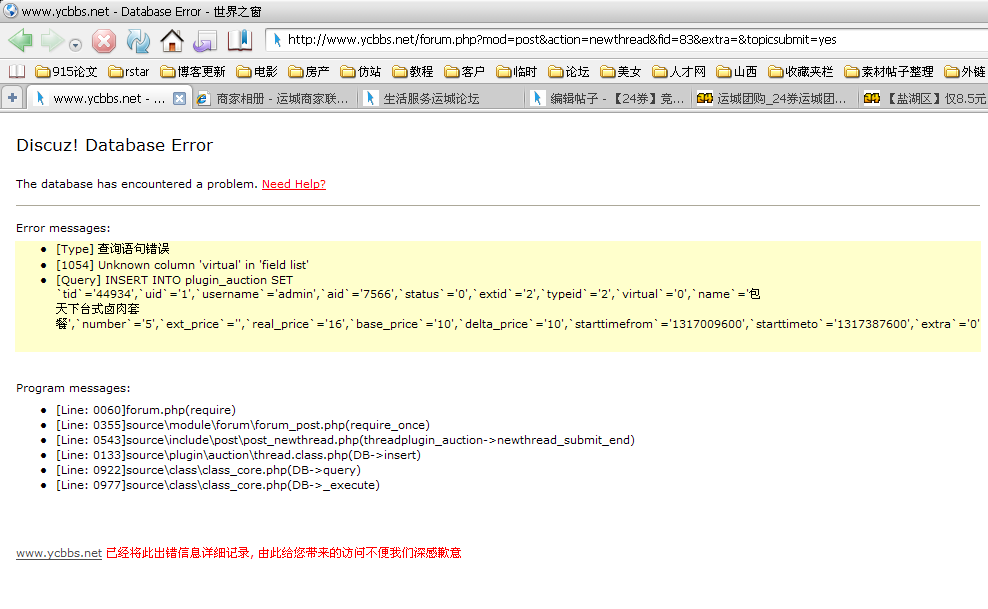Click the [Type] 查询语句错误 line
The height and width of the screenshot is (609, 988).
(x=112, y=249)
